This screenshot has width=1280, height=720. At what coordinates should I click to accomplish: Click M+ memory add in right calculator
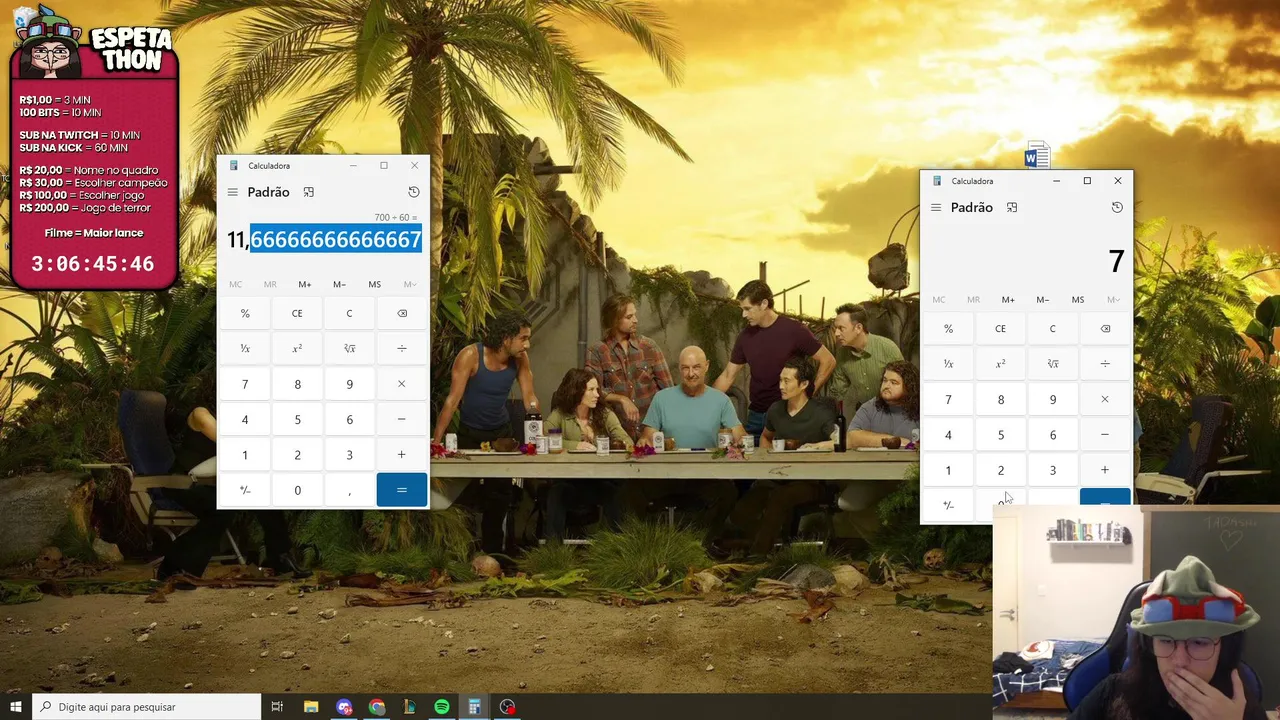[1008, 300]
